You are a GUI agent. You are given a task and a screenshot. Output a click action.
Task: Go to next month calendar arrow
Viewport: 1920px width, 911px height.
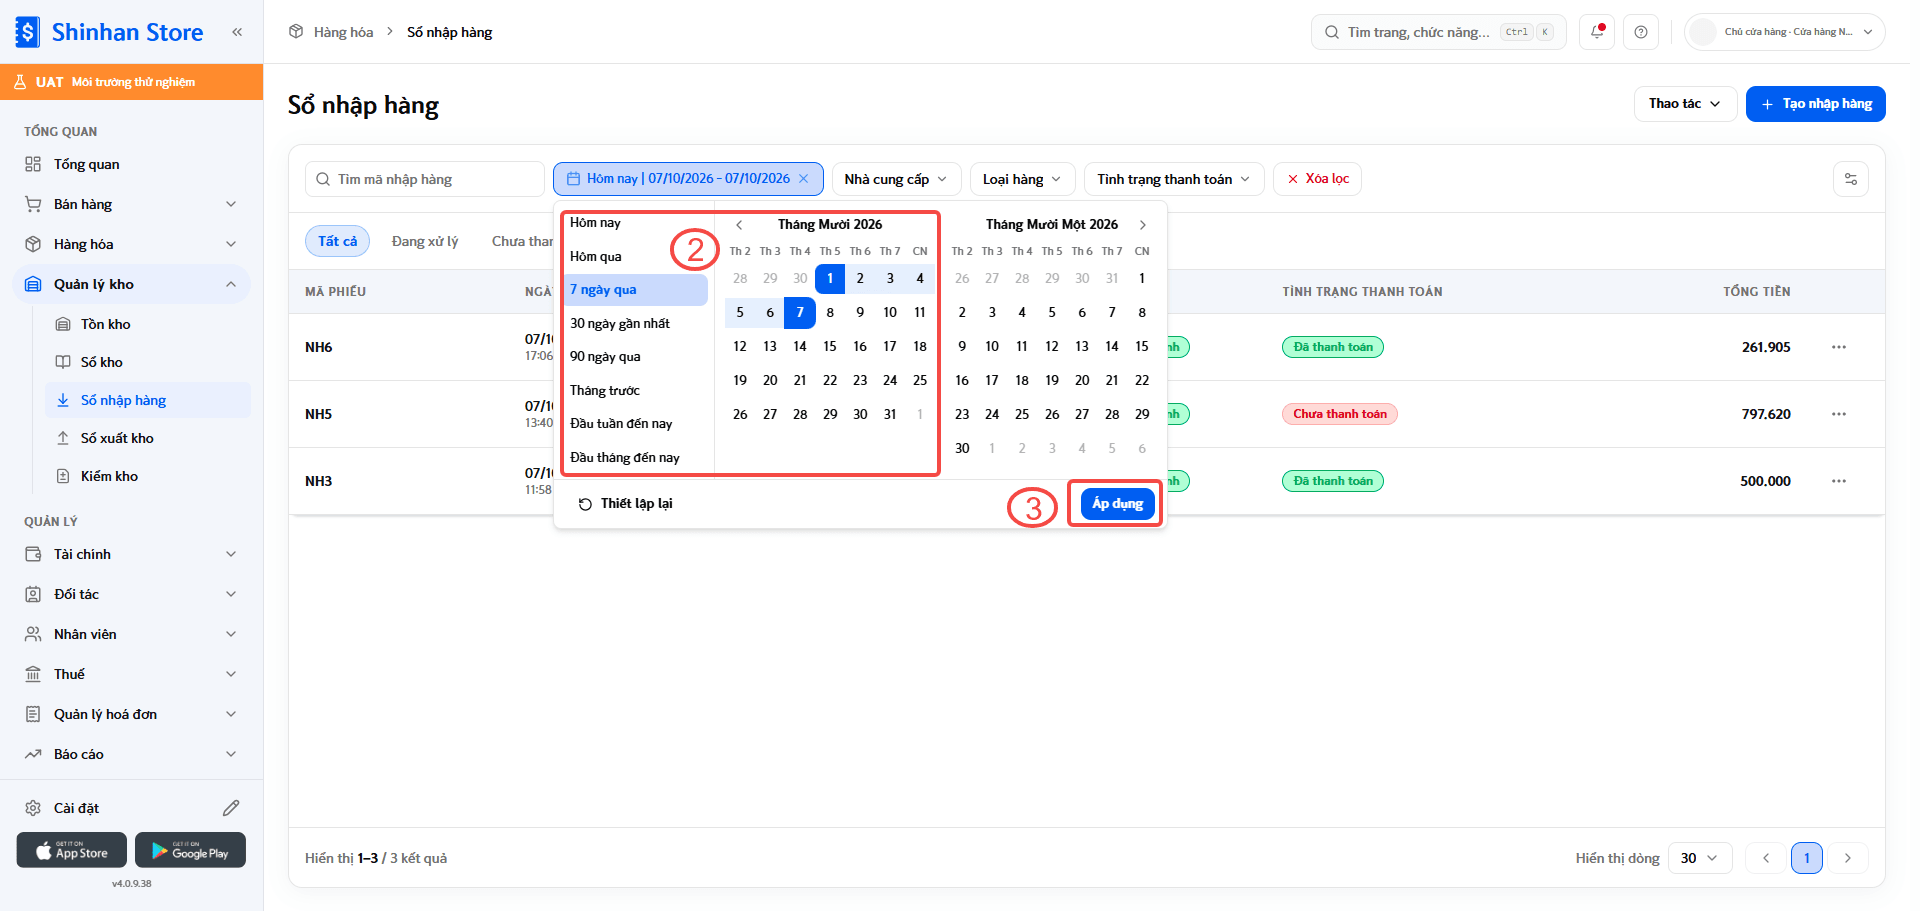[1143, 225]
